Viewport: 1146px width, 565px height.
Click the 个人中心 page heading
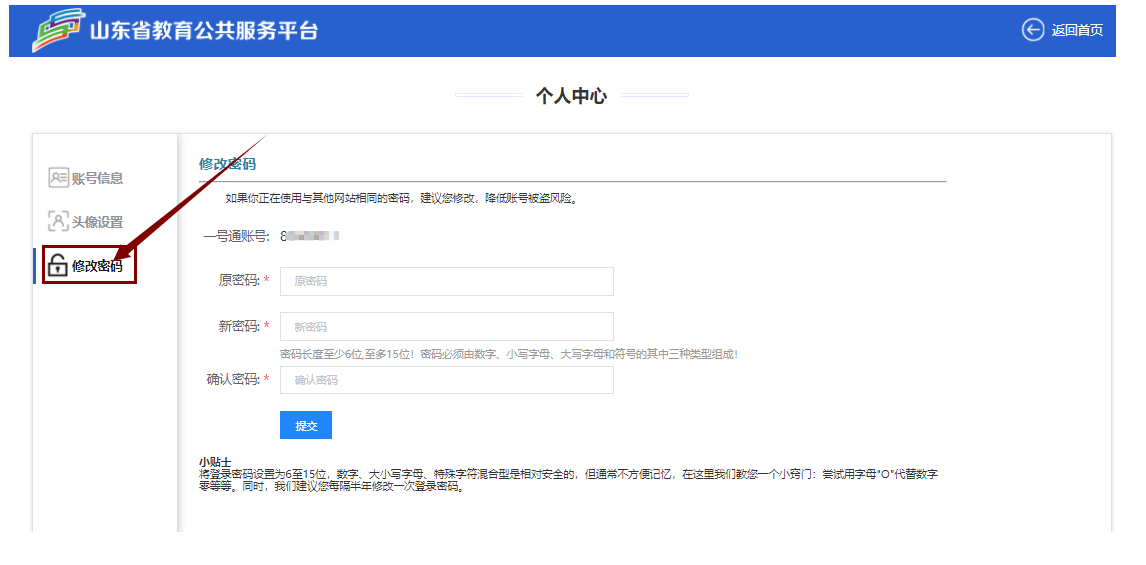coord(571,96)
